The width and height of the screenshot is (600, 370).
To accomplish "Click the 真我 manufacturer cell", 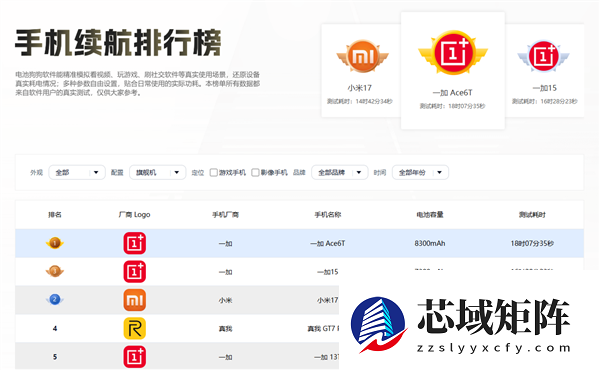I will [225, 329].
